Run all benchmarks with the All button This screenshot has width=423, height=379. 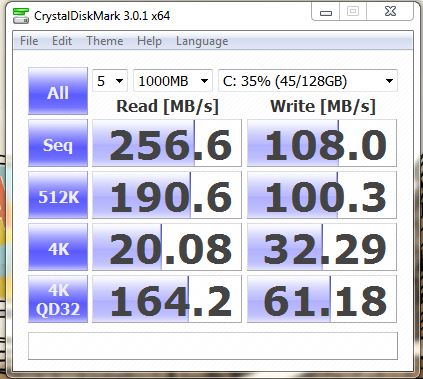[x=58, y=91]
